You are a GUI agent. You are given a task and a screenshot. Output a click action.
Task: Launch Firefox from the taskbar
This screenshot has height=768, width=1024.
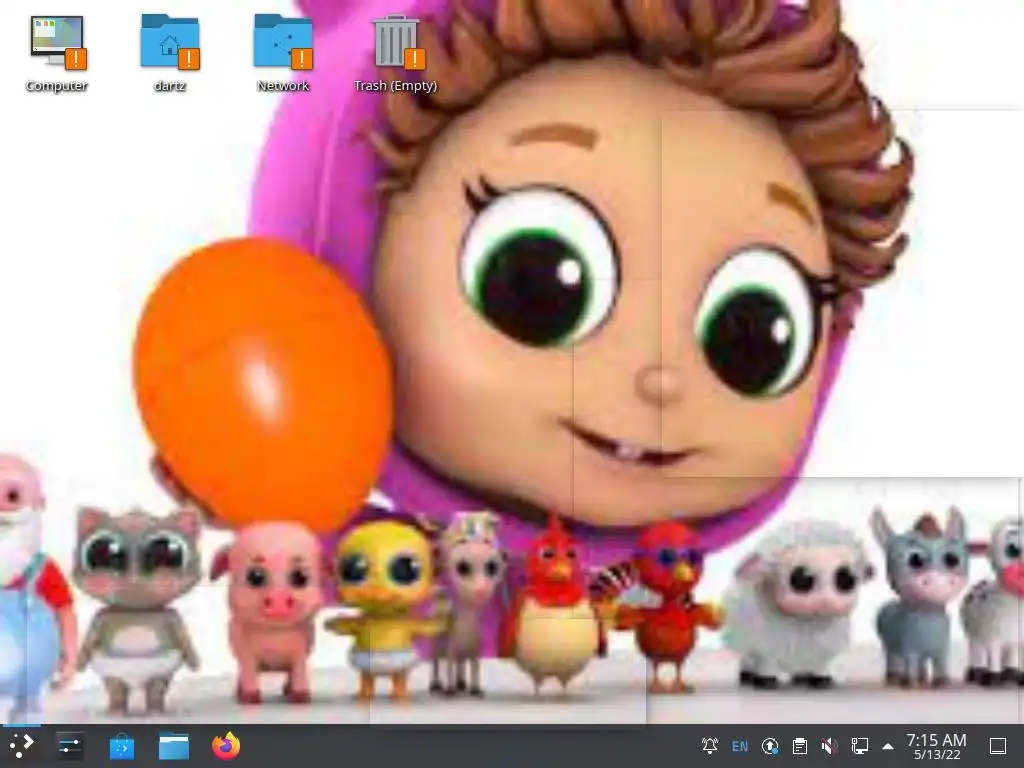[x=226, y=745]
